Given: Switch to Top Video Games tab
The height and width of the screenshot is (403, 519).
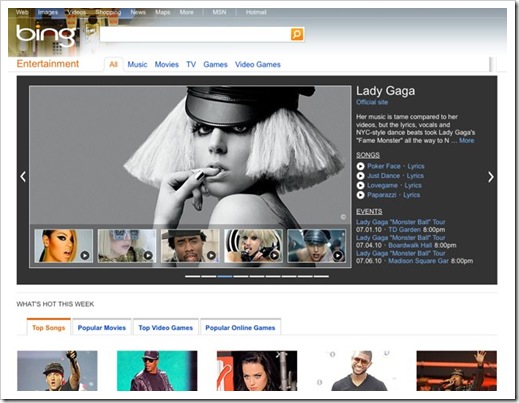Looking at the screenshot, I should tap(166, 328).
